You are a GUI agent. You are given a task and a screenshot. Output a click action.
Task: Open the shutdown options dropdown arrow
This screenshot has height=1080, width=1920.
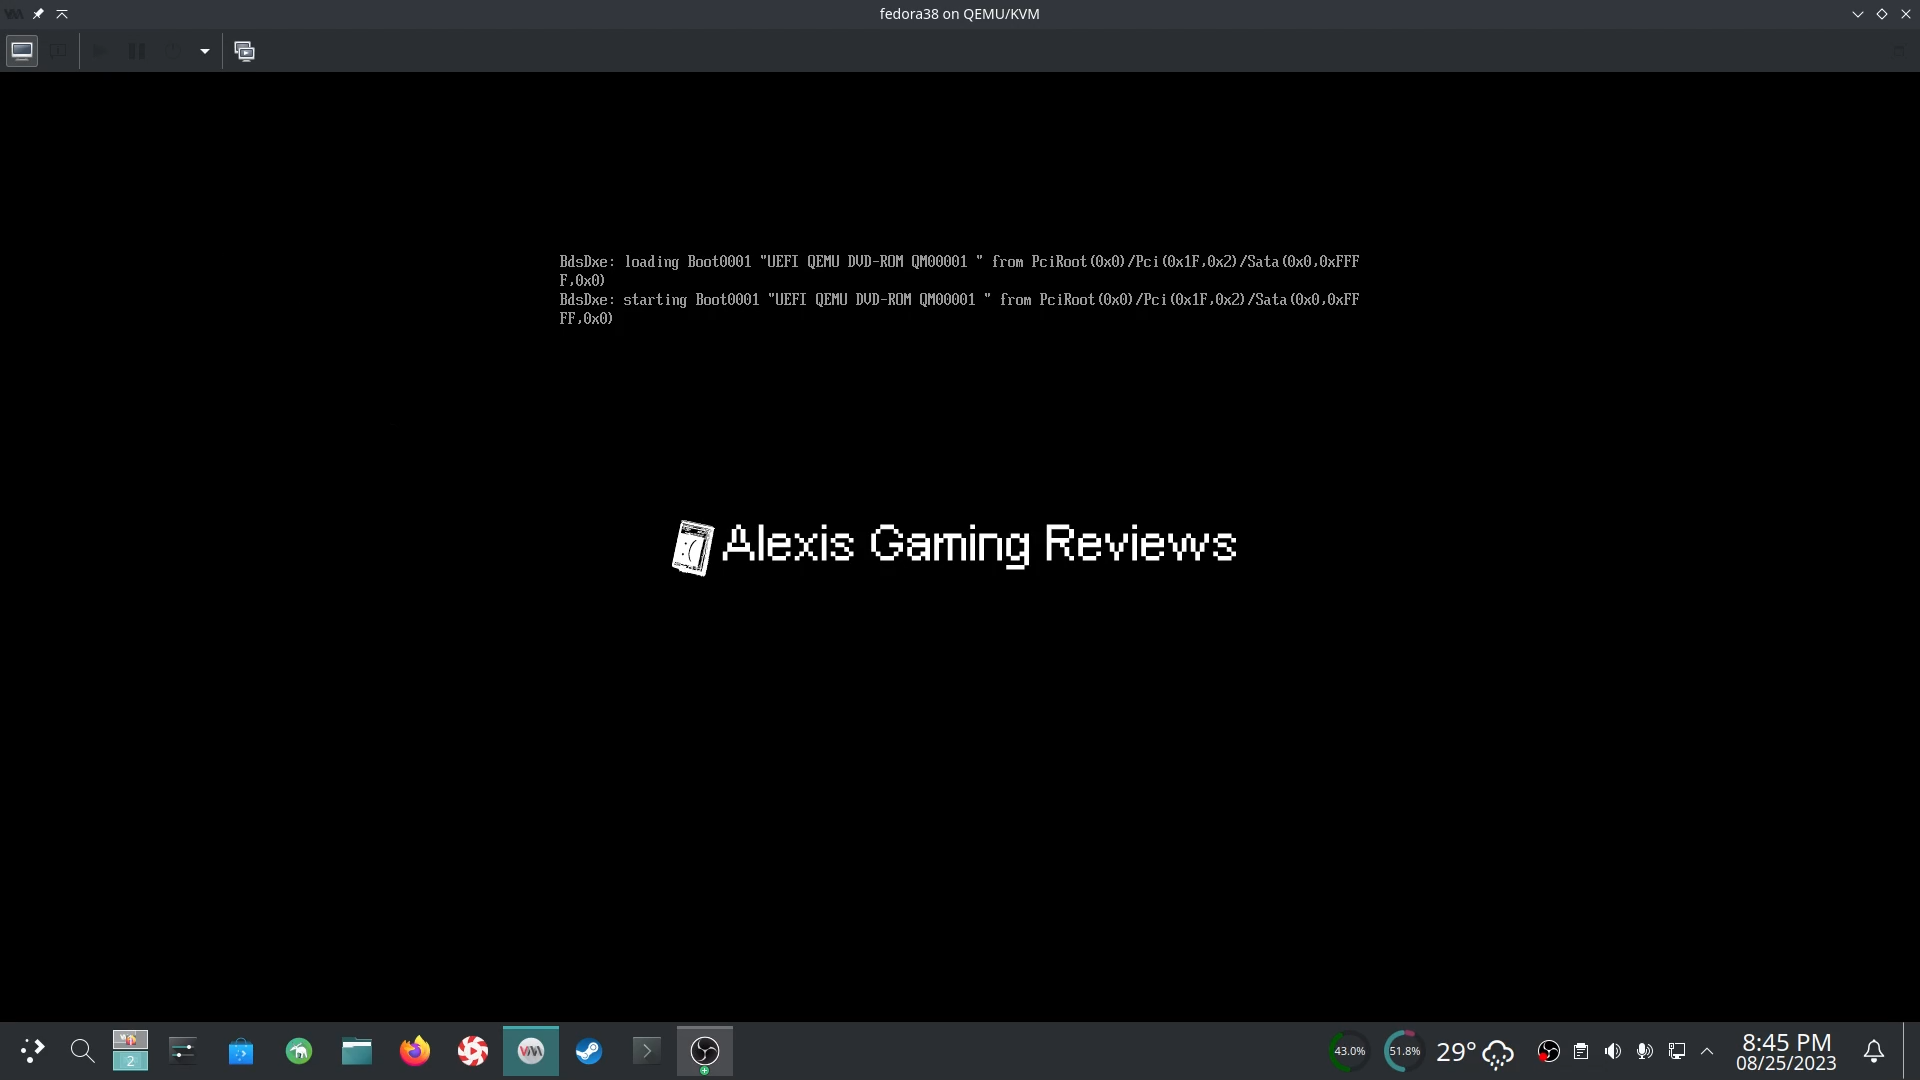point(205,51)
